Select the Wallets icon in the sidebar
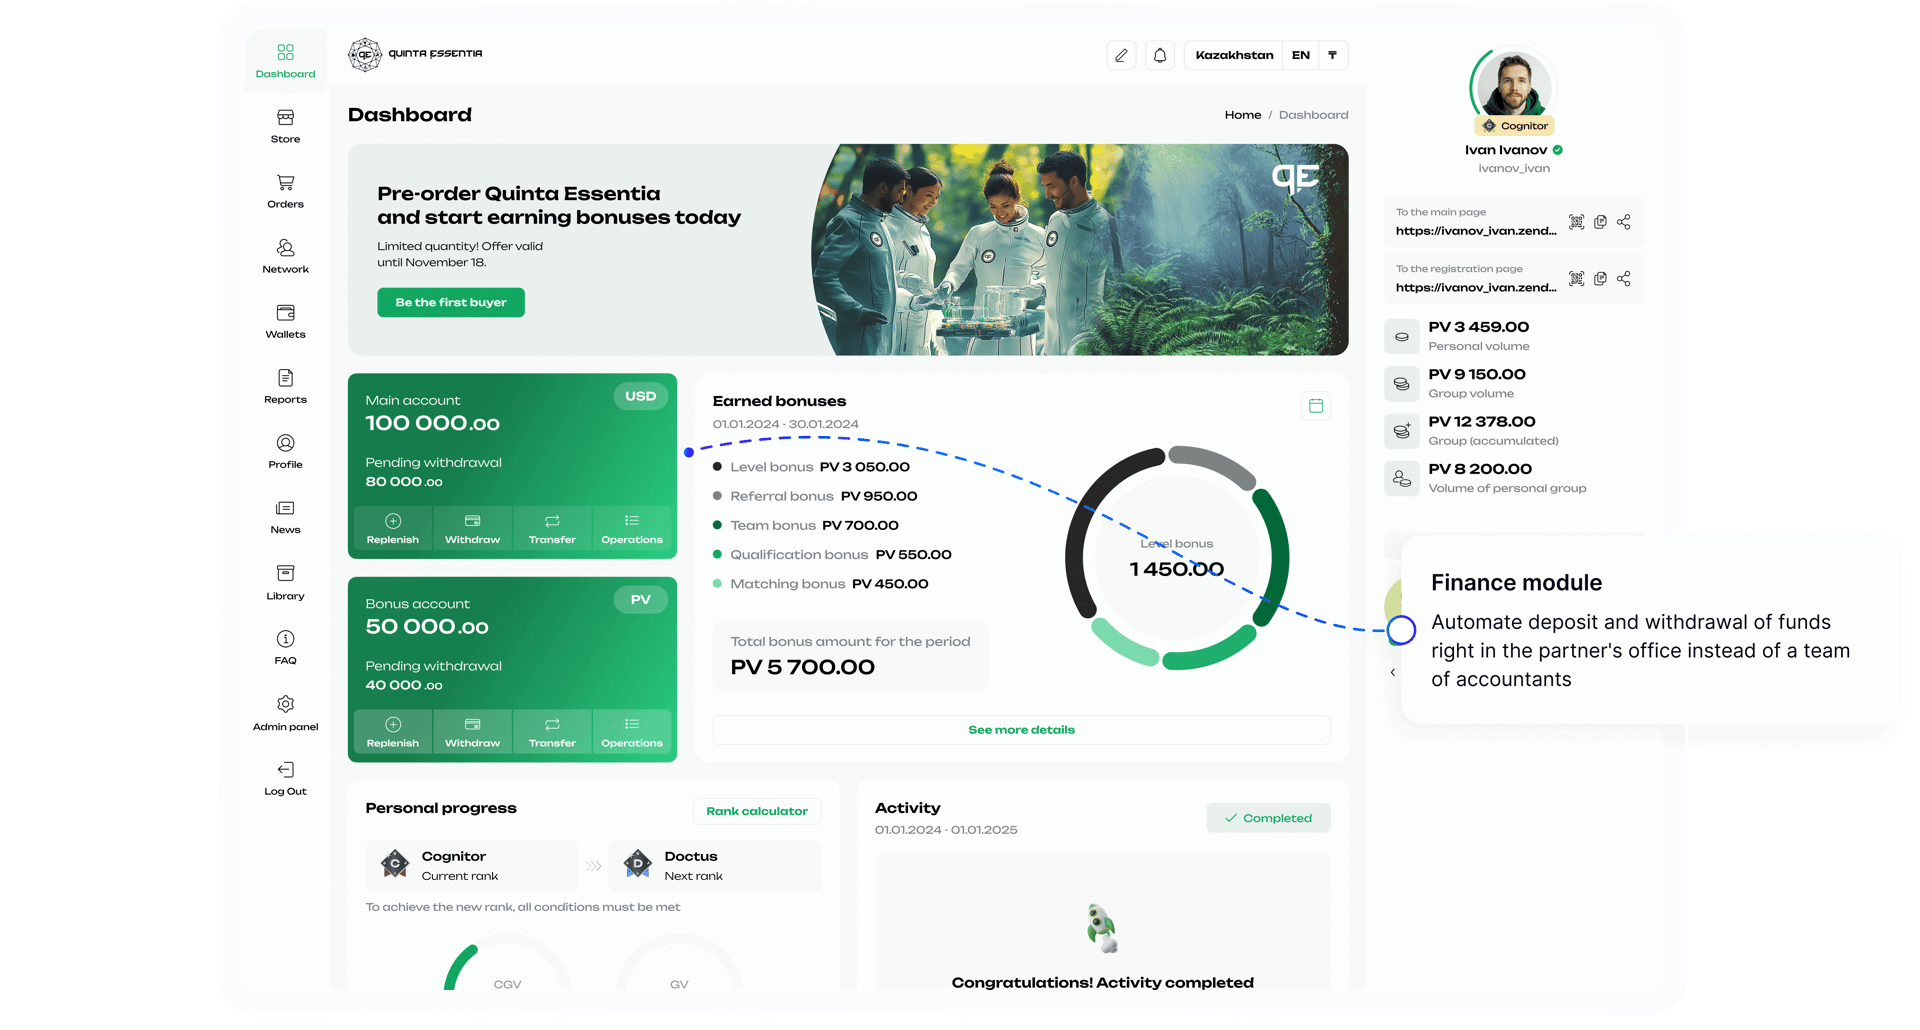The image size is (1920, 1030). point(285,322)
